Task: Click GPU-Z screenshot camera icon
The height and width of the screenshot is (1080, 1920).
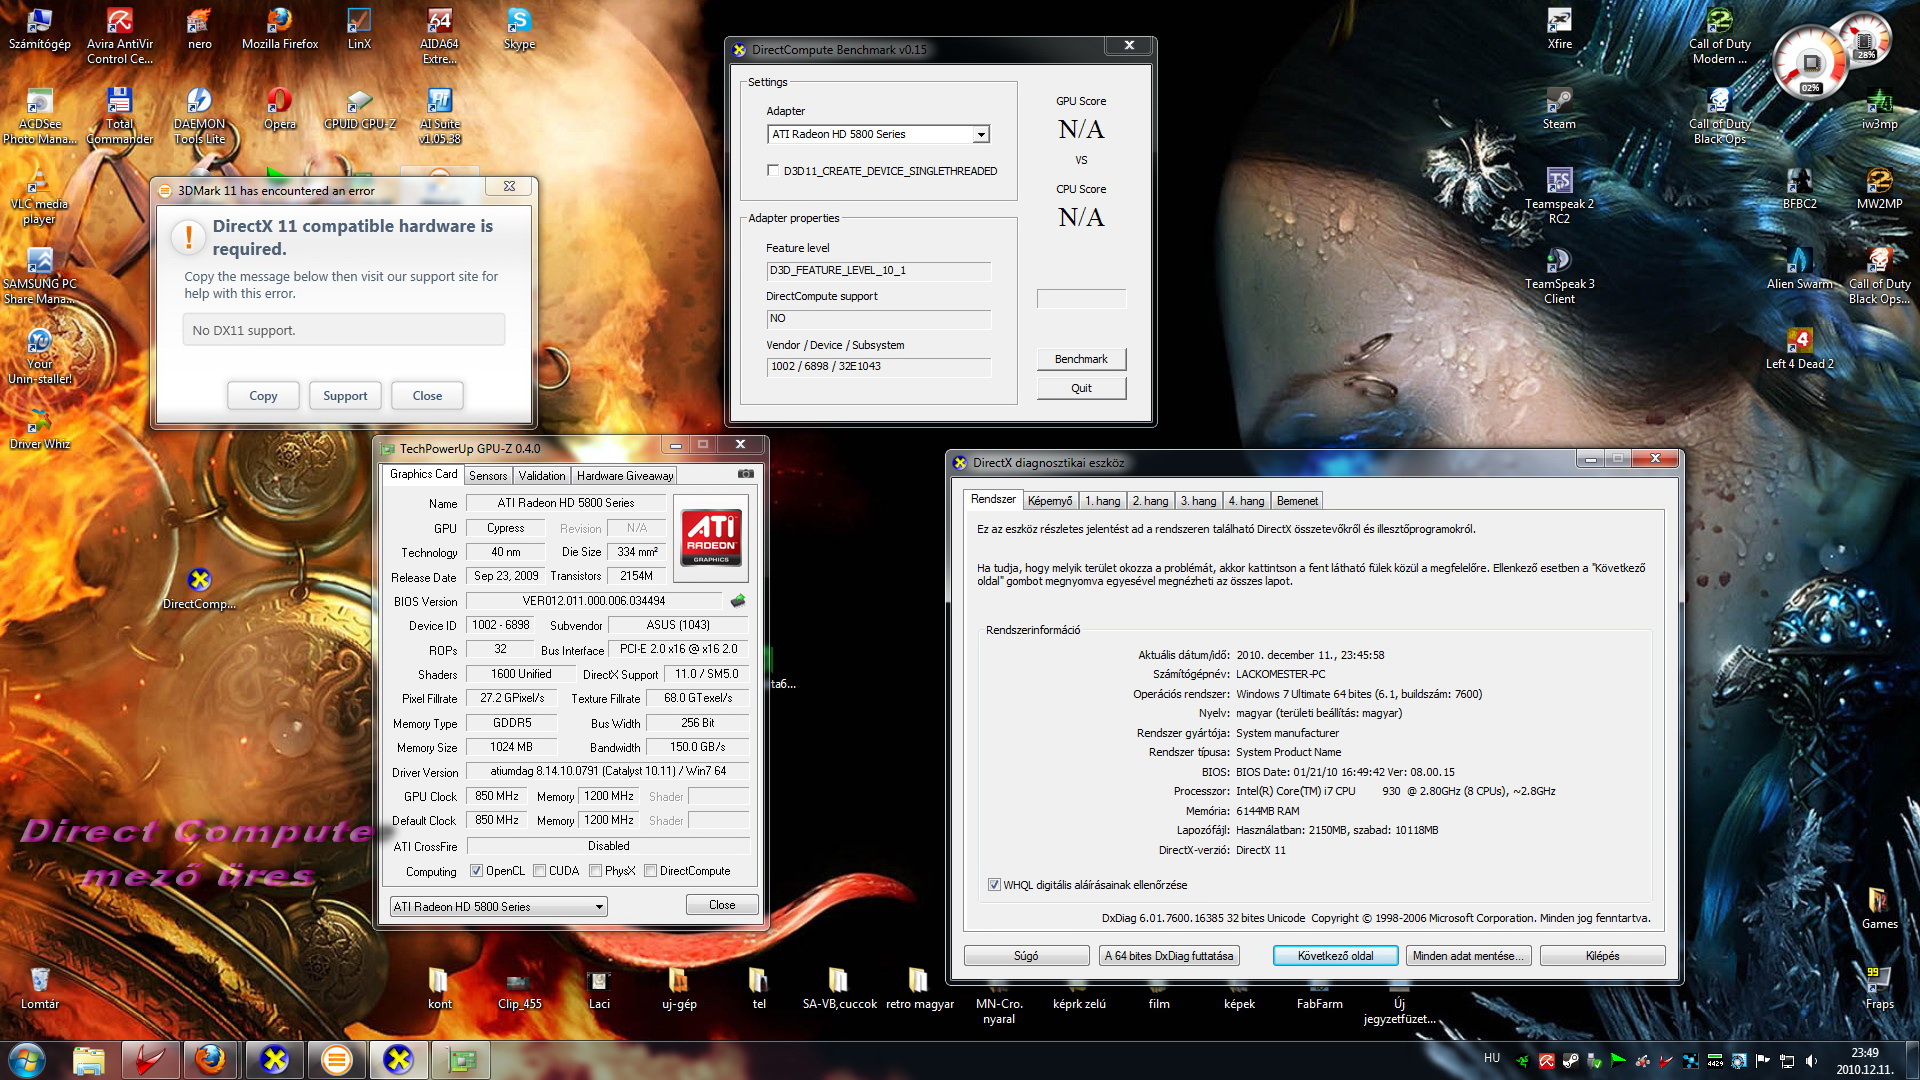Action: [x=746, y=474]
